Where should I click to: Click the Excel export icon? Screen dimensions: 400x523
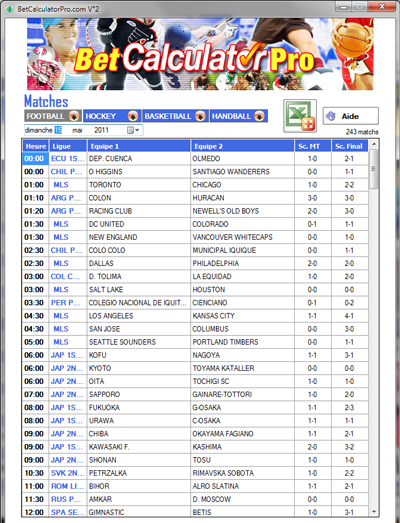(300, 116)
